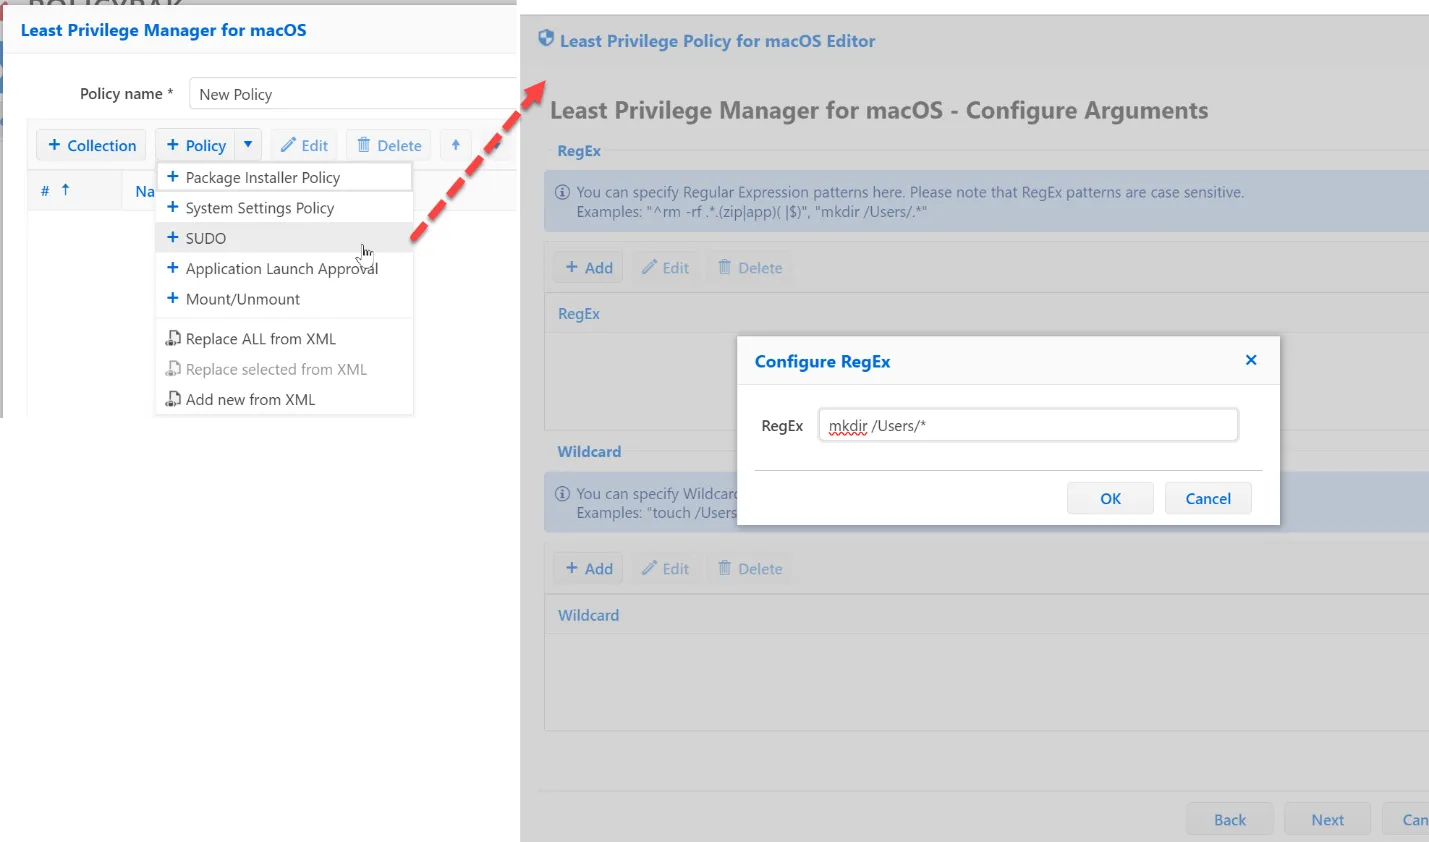The width and height of the screenshot is (1429, 842).
Task: Click the RegEx text input field
Action: coord(1028,425)
